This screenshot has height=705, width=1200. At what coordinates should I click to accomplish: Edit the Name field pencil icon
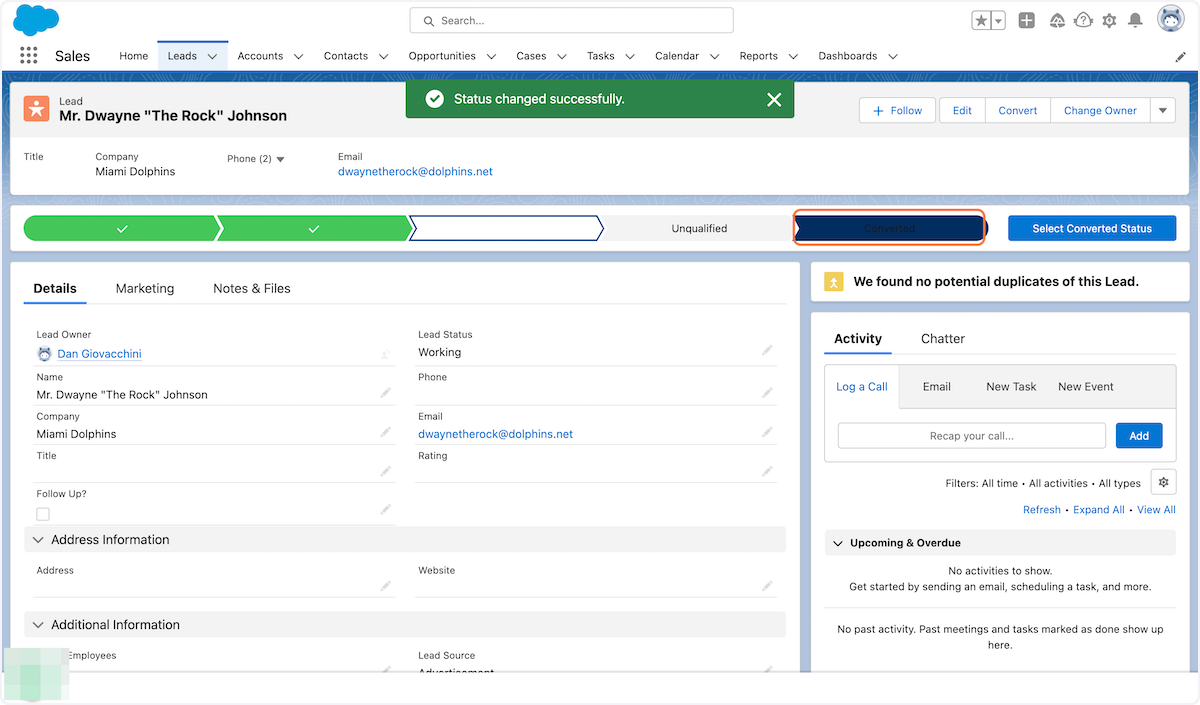(x=385, y=393)
